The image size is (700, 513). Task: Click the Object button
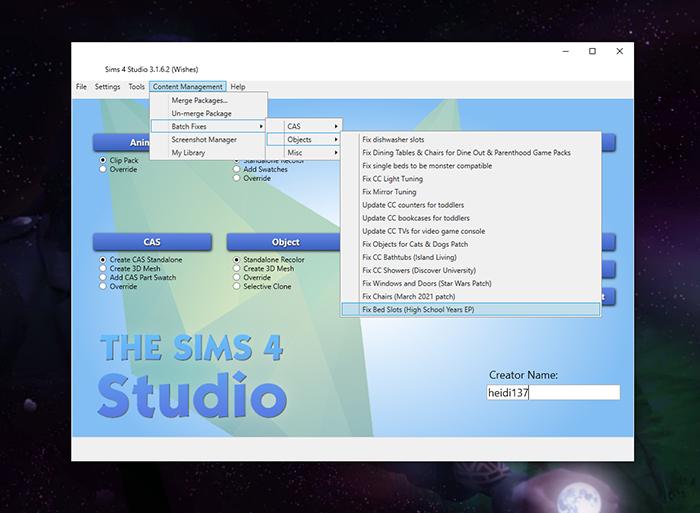(283, 242)
